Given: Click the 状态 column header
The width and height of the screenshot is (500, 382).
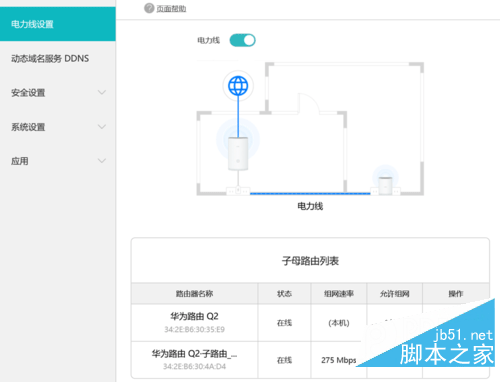Looking at the screenshot, I should 284,294.
